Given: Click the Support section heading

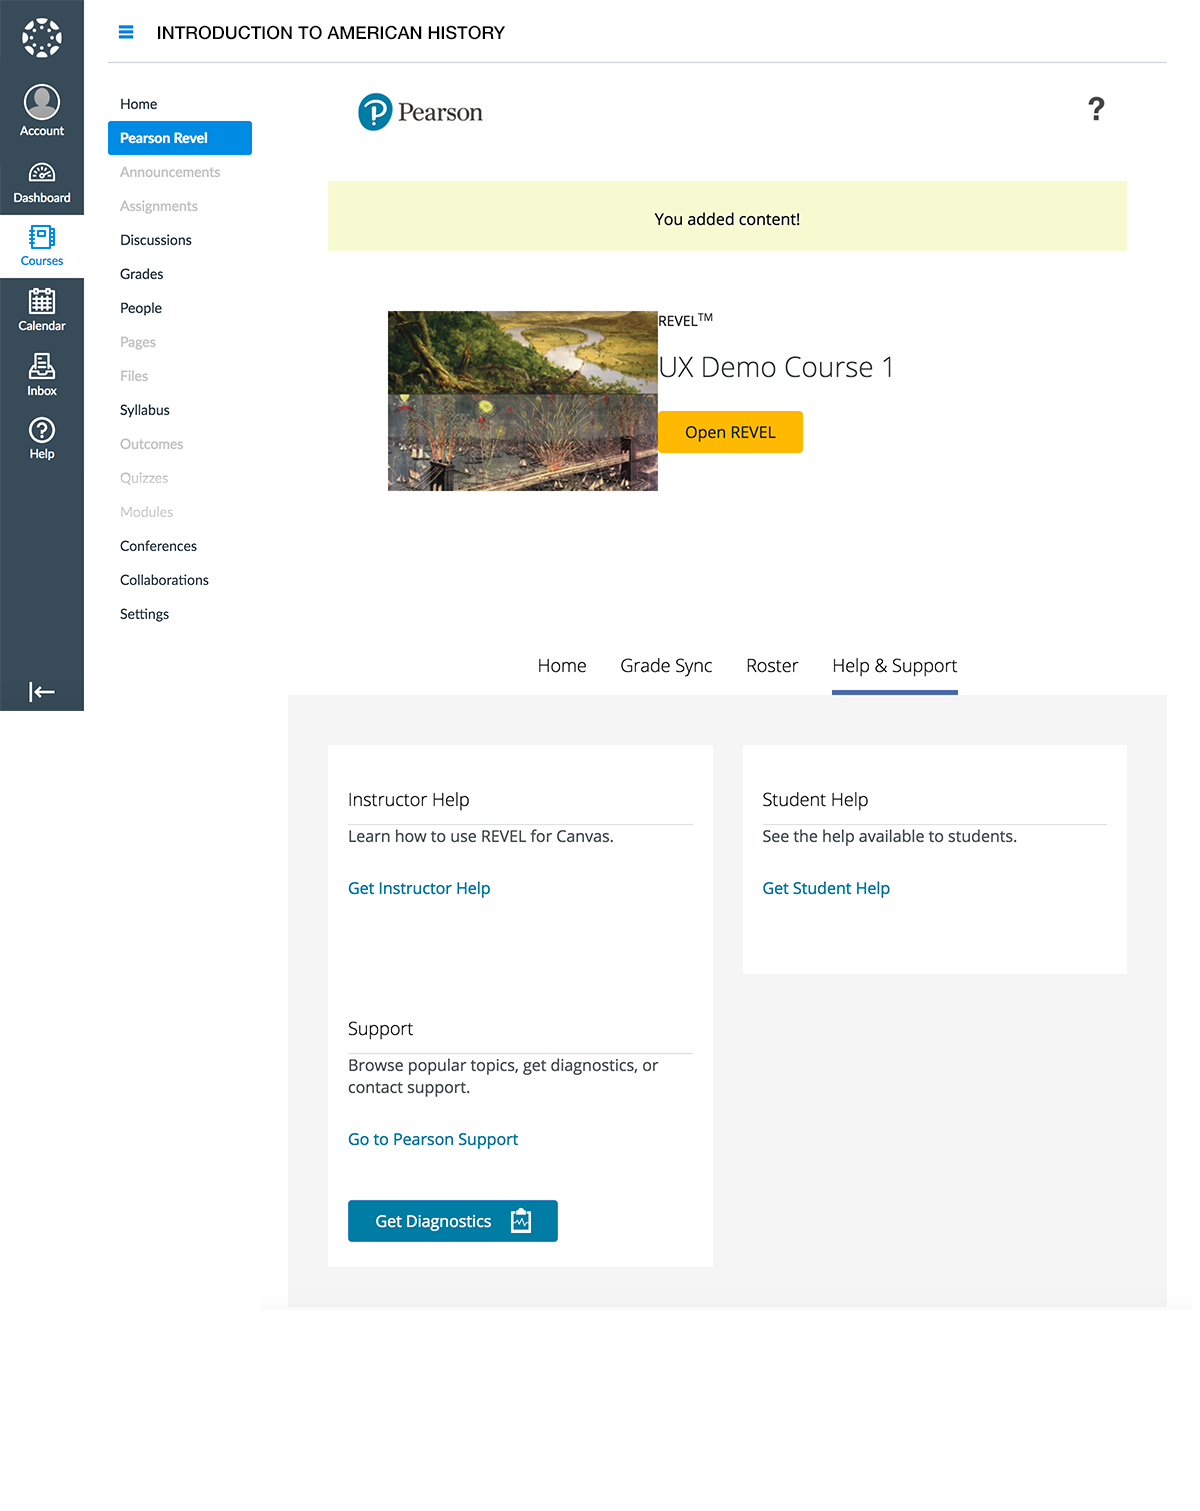Looking at the screenshot, I should tap(381, 1029).
